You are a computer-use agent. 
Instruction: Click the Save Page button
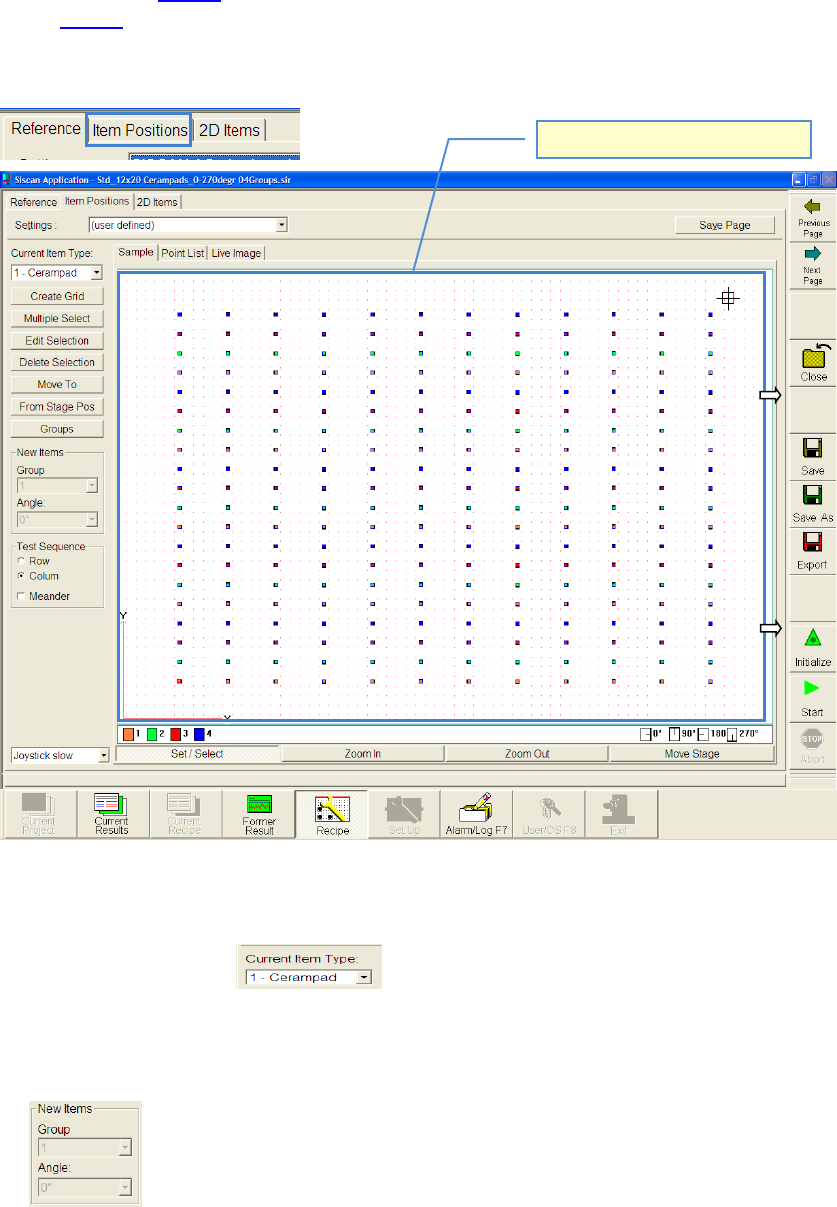point(725,225)
